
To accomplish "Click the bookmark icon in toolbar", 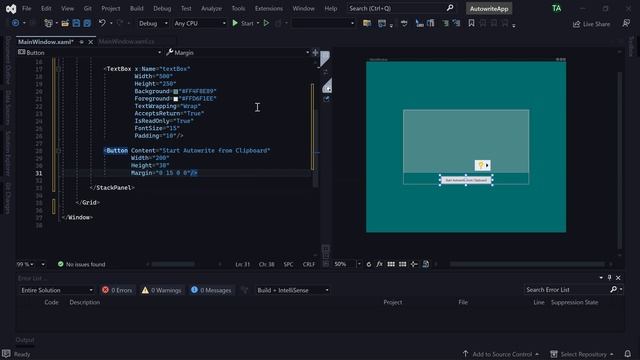I will 471,23.
